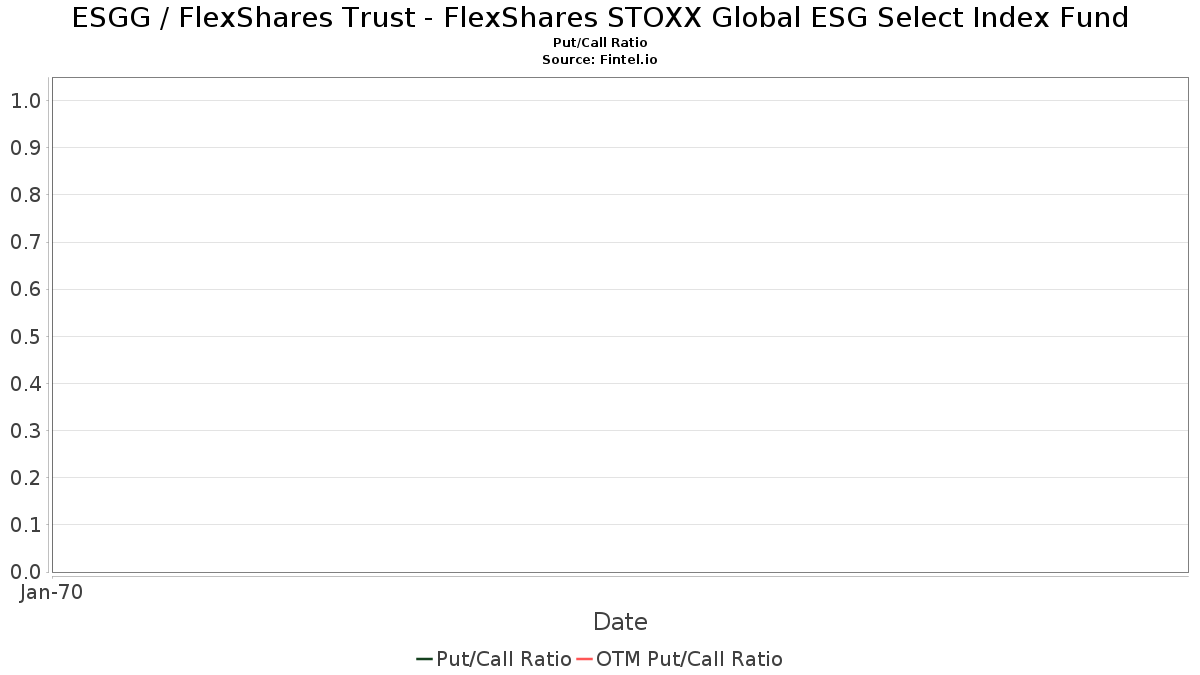Viewport: 1200px width, 675px height.
Task: Click the Put/Call Ratio subtitle
Action: coord(600,43)
